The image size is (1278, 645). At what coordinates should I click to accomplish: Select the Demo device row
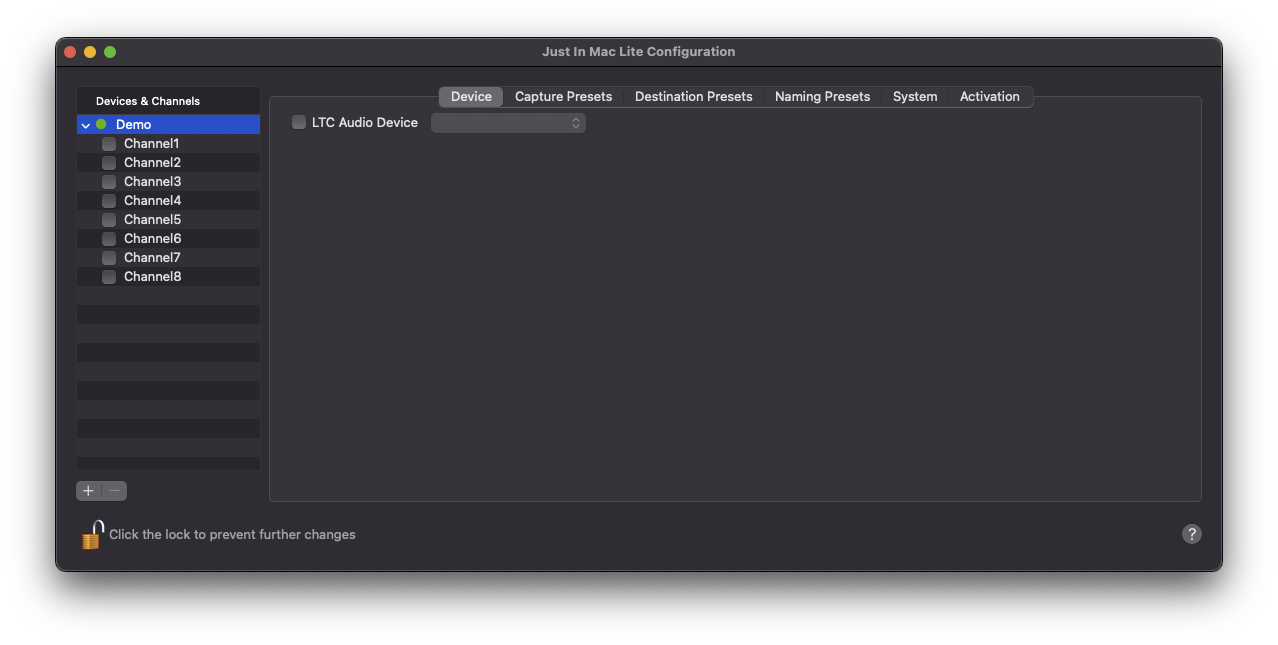pos(168,125)
